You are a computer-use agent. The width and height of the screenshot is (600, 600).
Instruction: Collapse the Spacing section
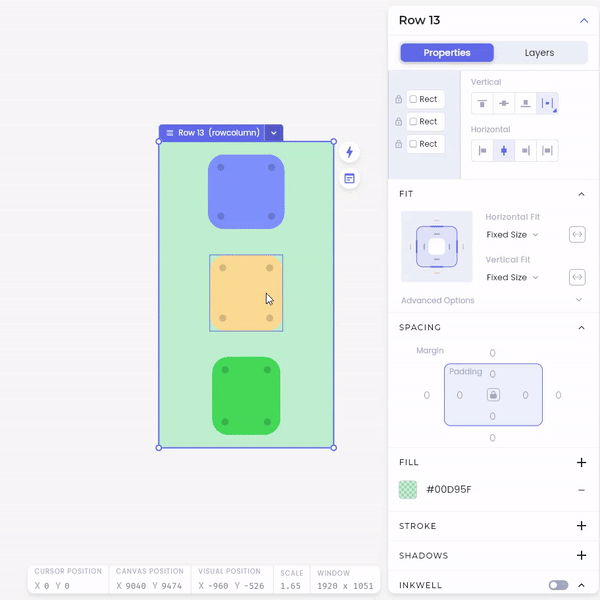pos(581,327)
